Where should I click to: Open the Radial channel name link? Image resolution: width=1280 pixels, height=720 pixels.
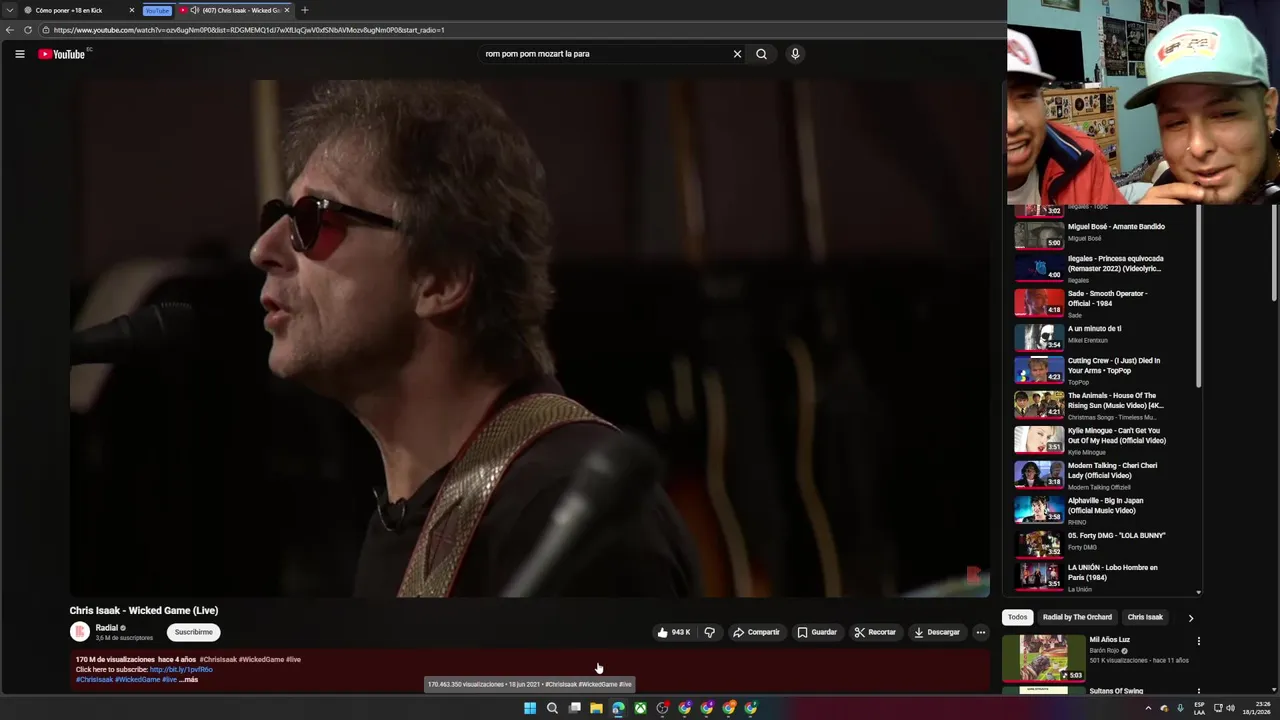point(107,628)
